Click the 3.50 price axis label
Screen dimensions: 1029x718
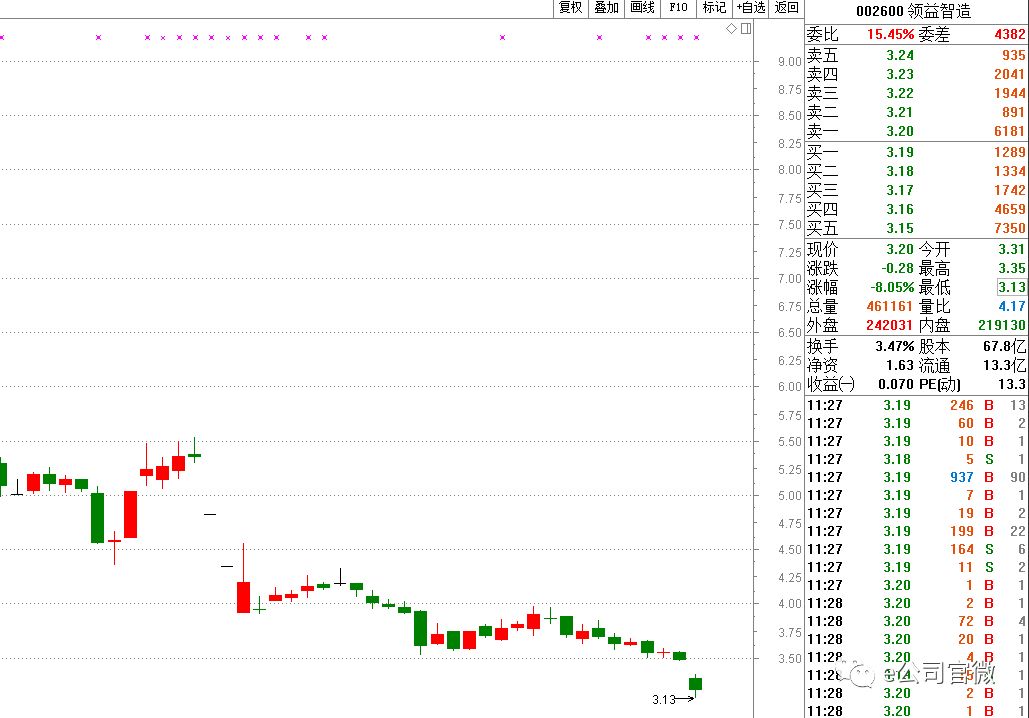(x=789, y=658)
